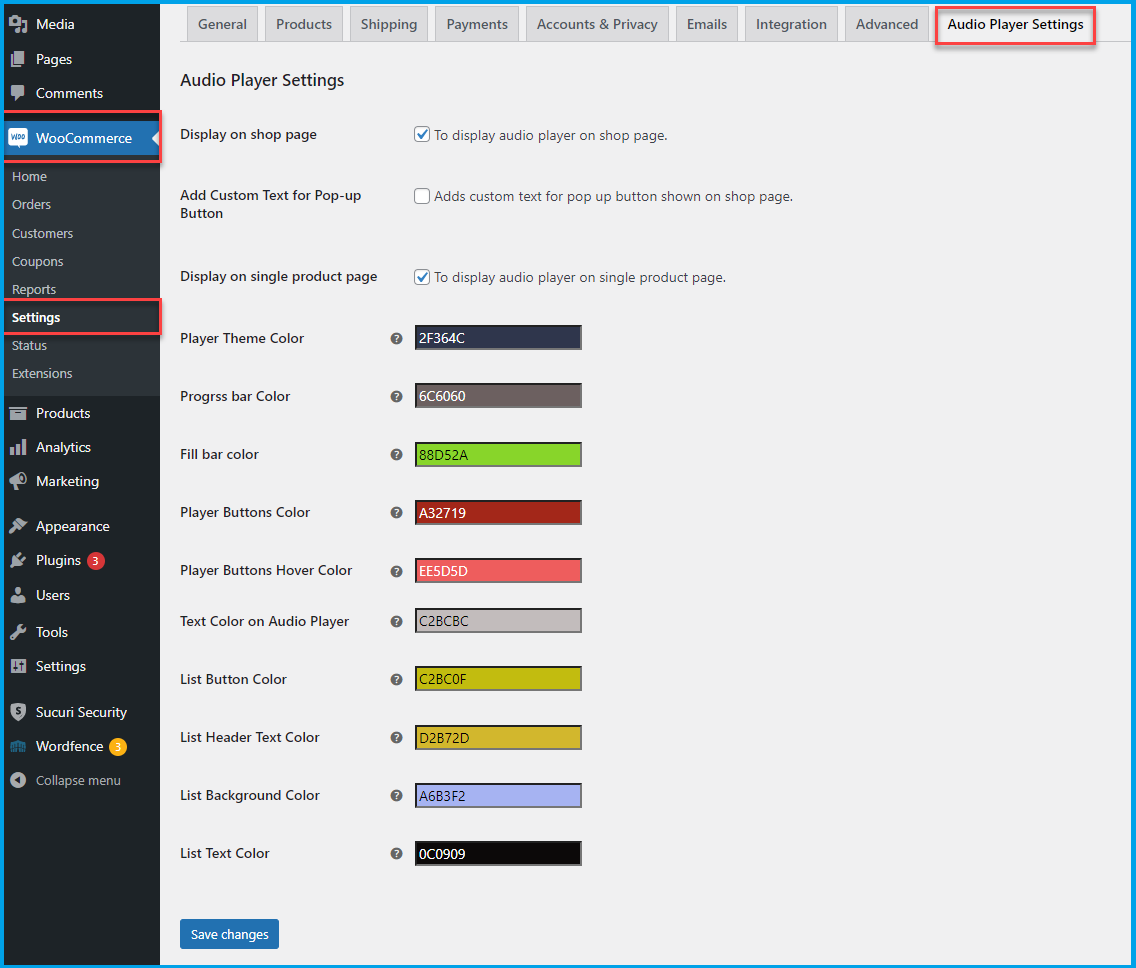1136x968 pixels.
Task: Click help icon beside Text Color on Audio Player
Action: tap(396, 621)
